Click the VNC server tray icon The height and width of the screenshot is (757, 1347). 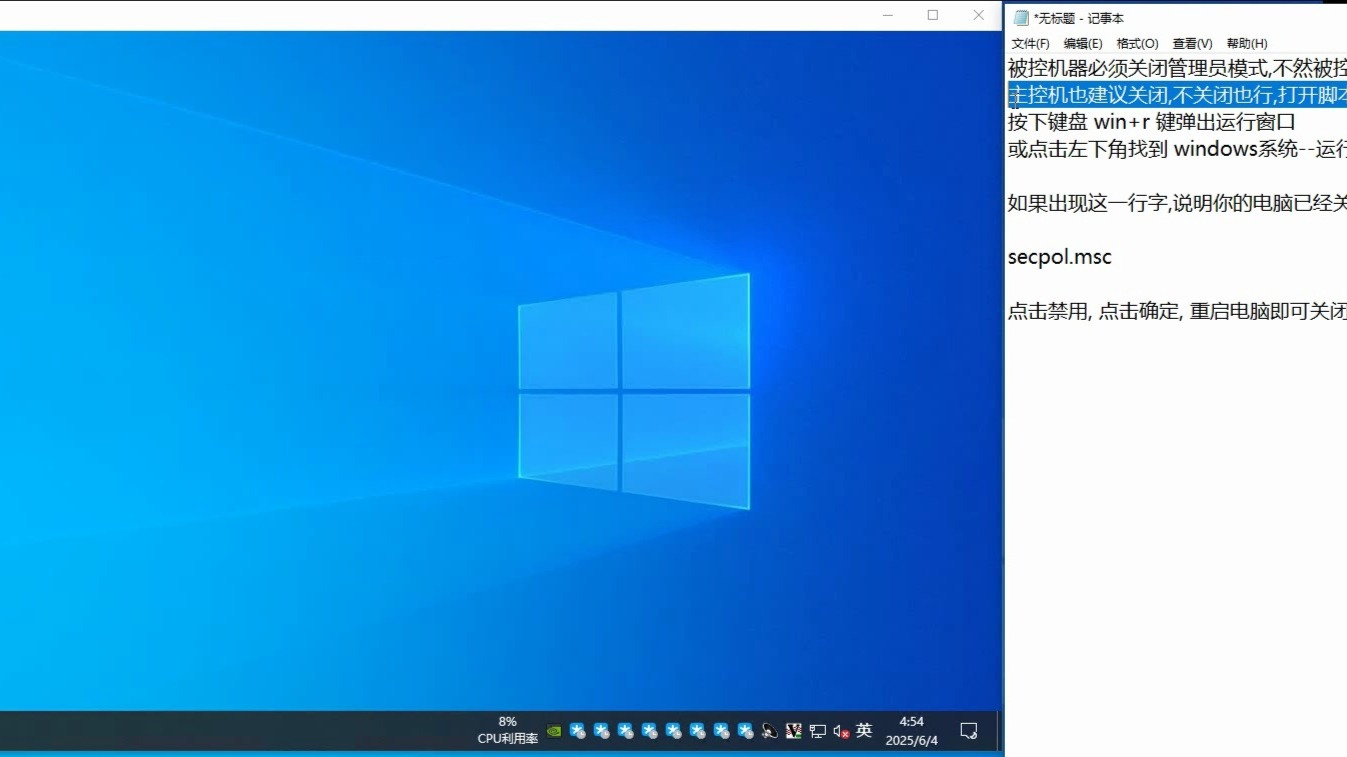[x=793, y=730]
